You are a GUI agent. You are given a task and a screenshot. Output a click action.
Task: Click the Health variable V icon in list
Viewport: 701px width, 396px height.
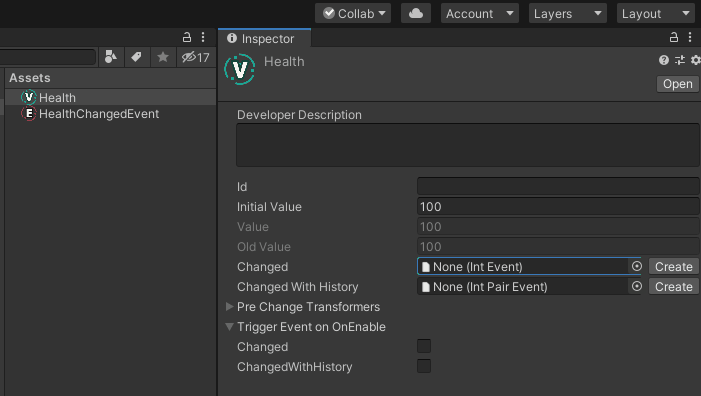click(29, 97)
